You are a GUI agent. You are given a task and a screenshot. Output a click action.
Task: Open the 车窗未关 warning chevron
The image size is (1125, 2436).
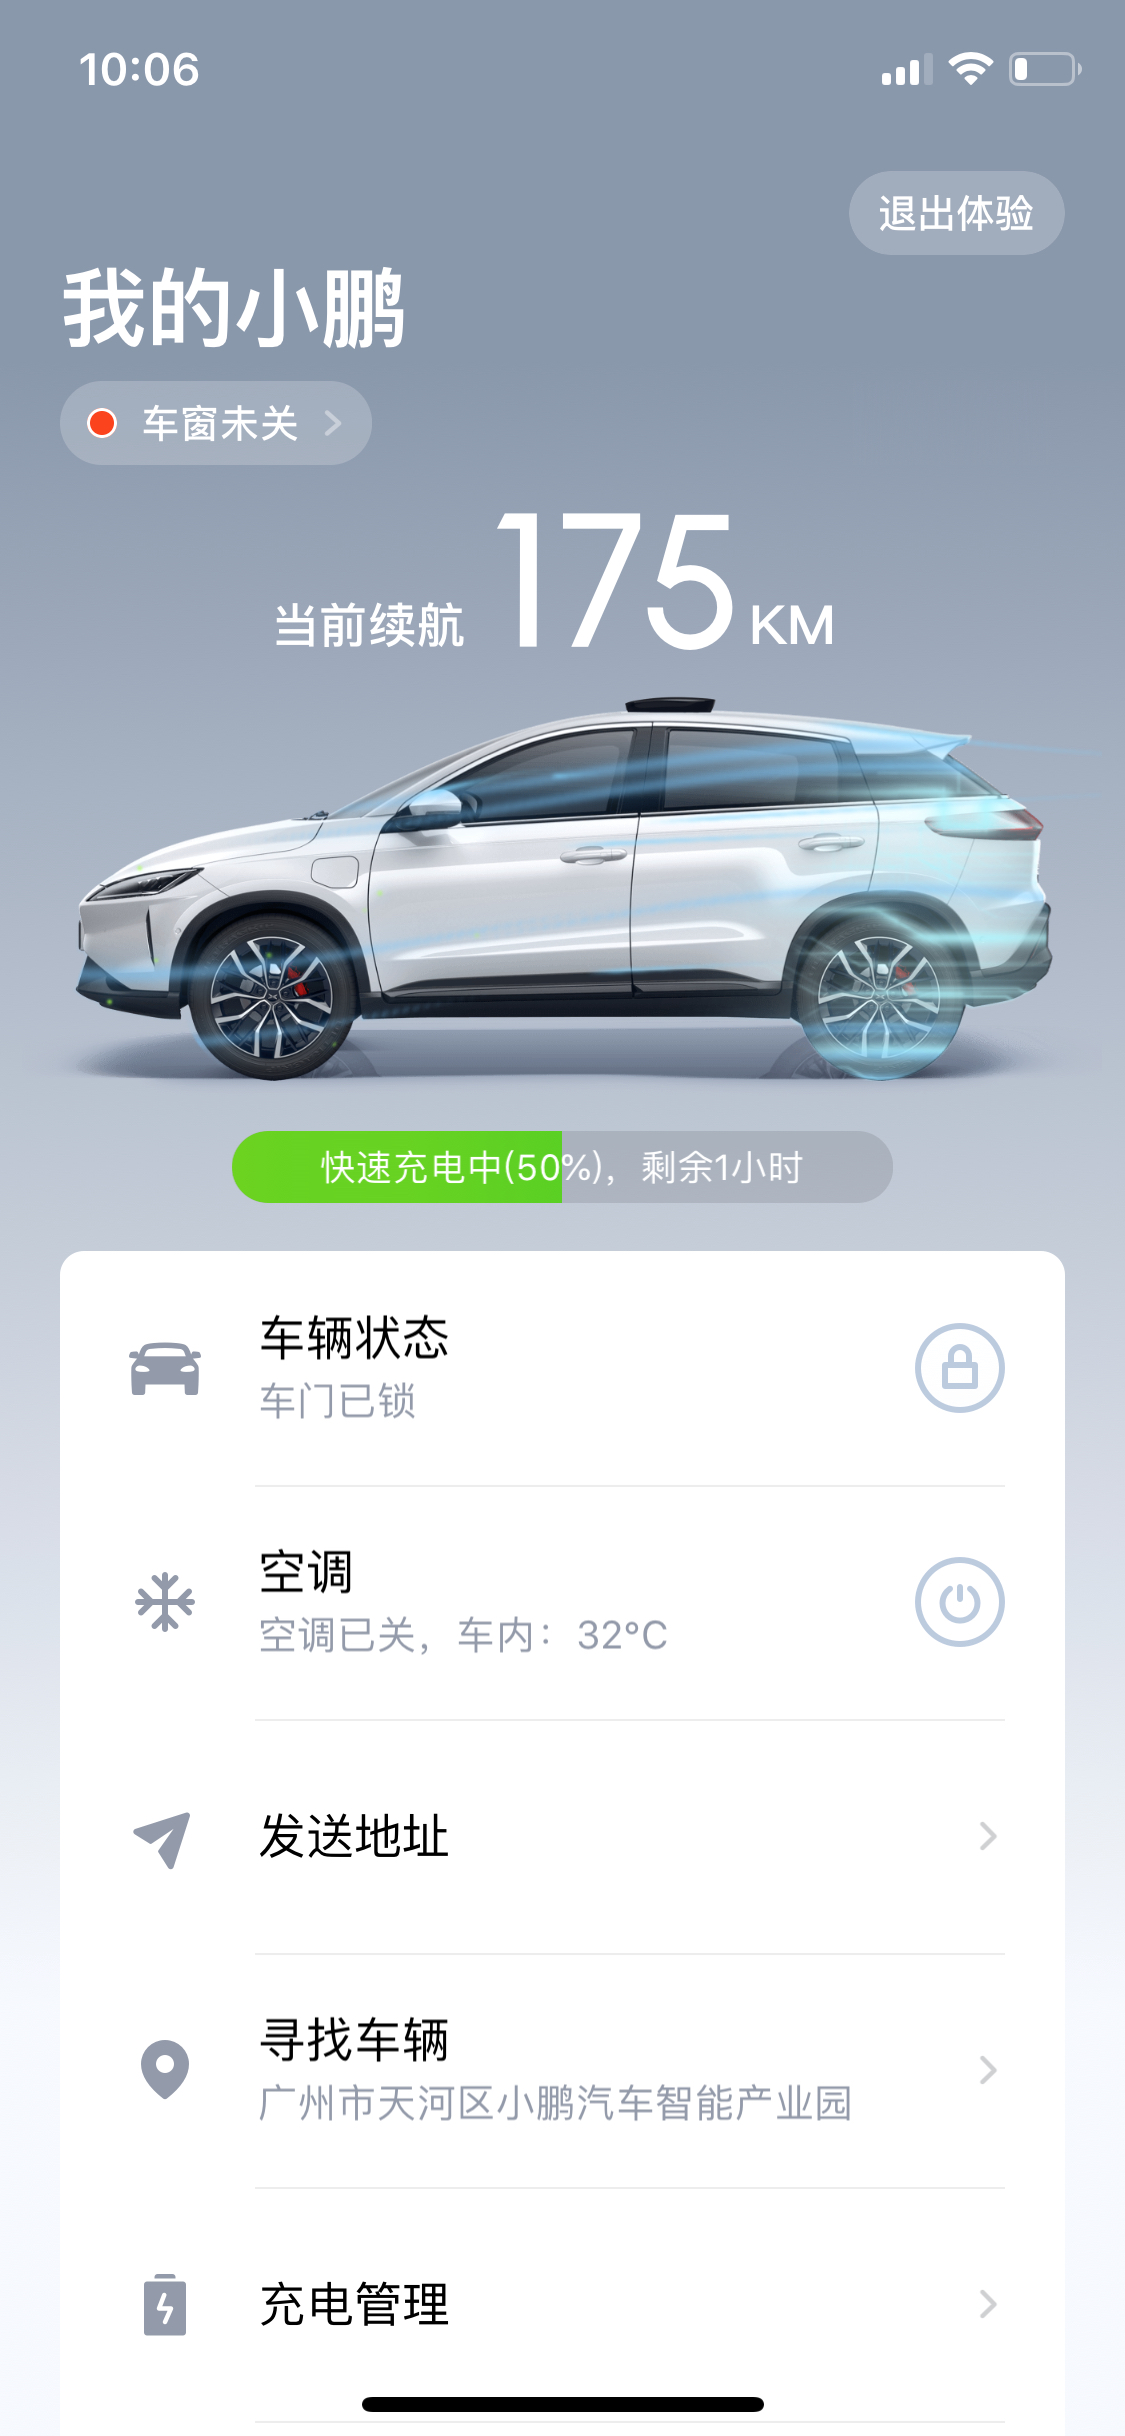coord(334,423)
